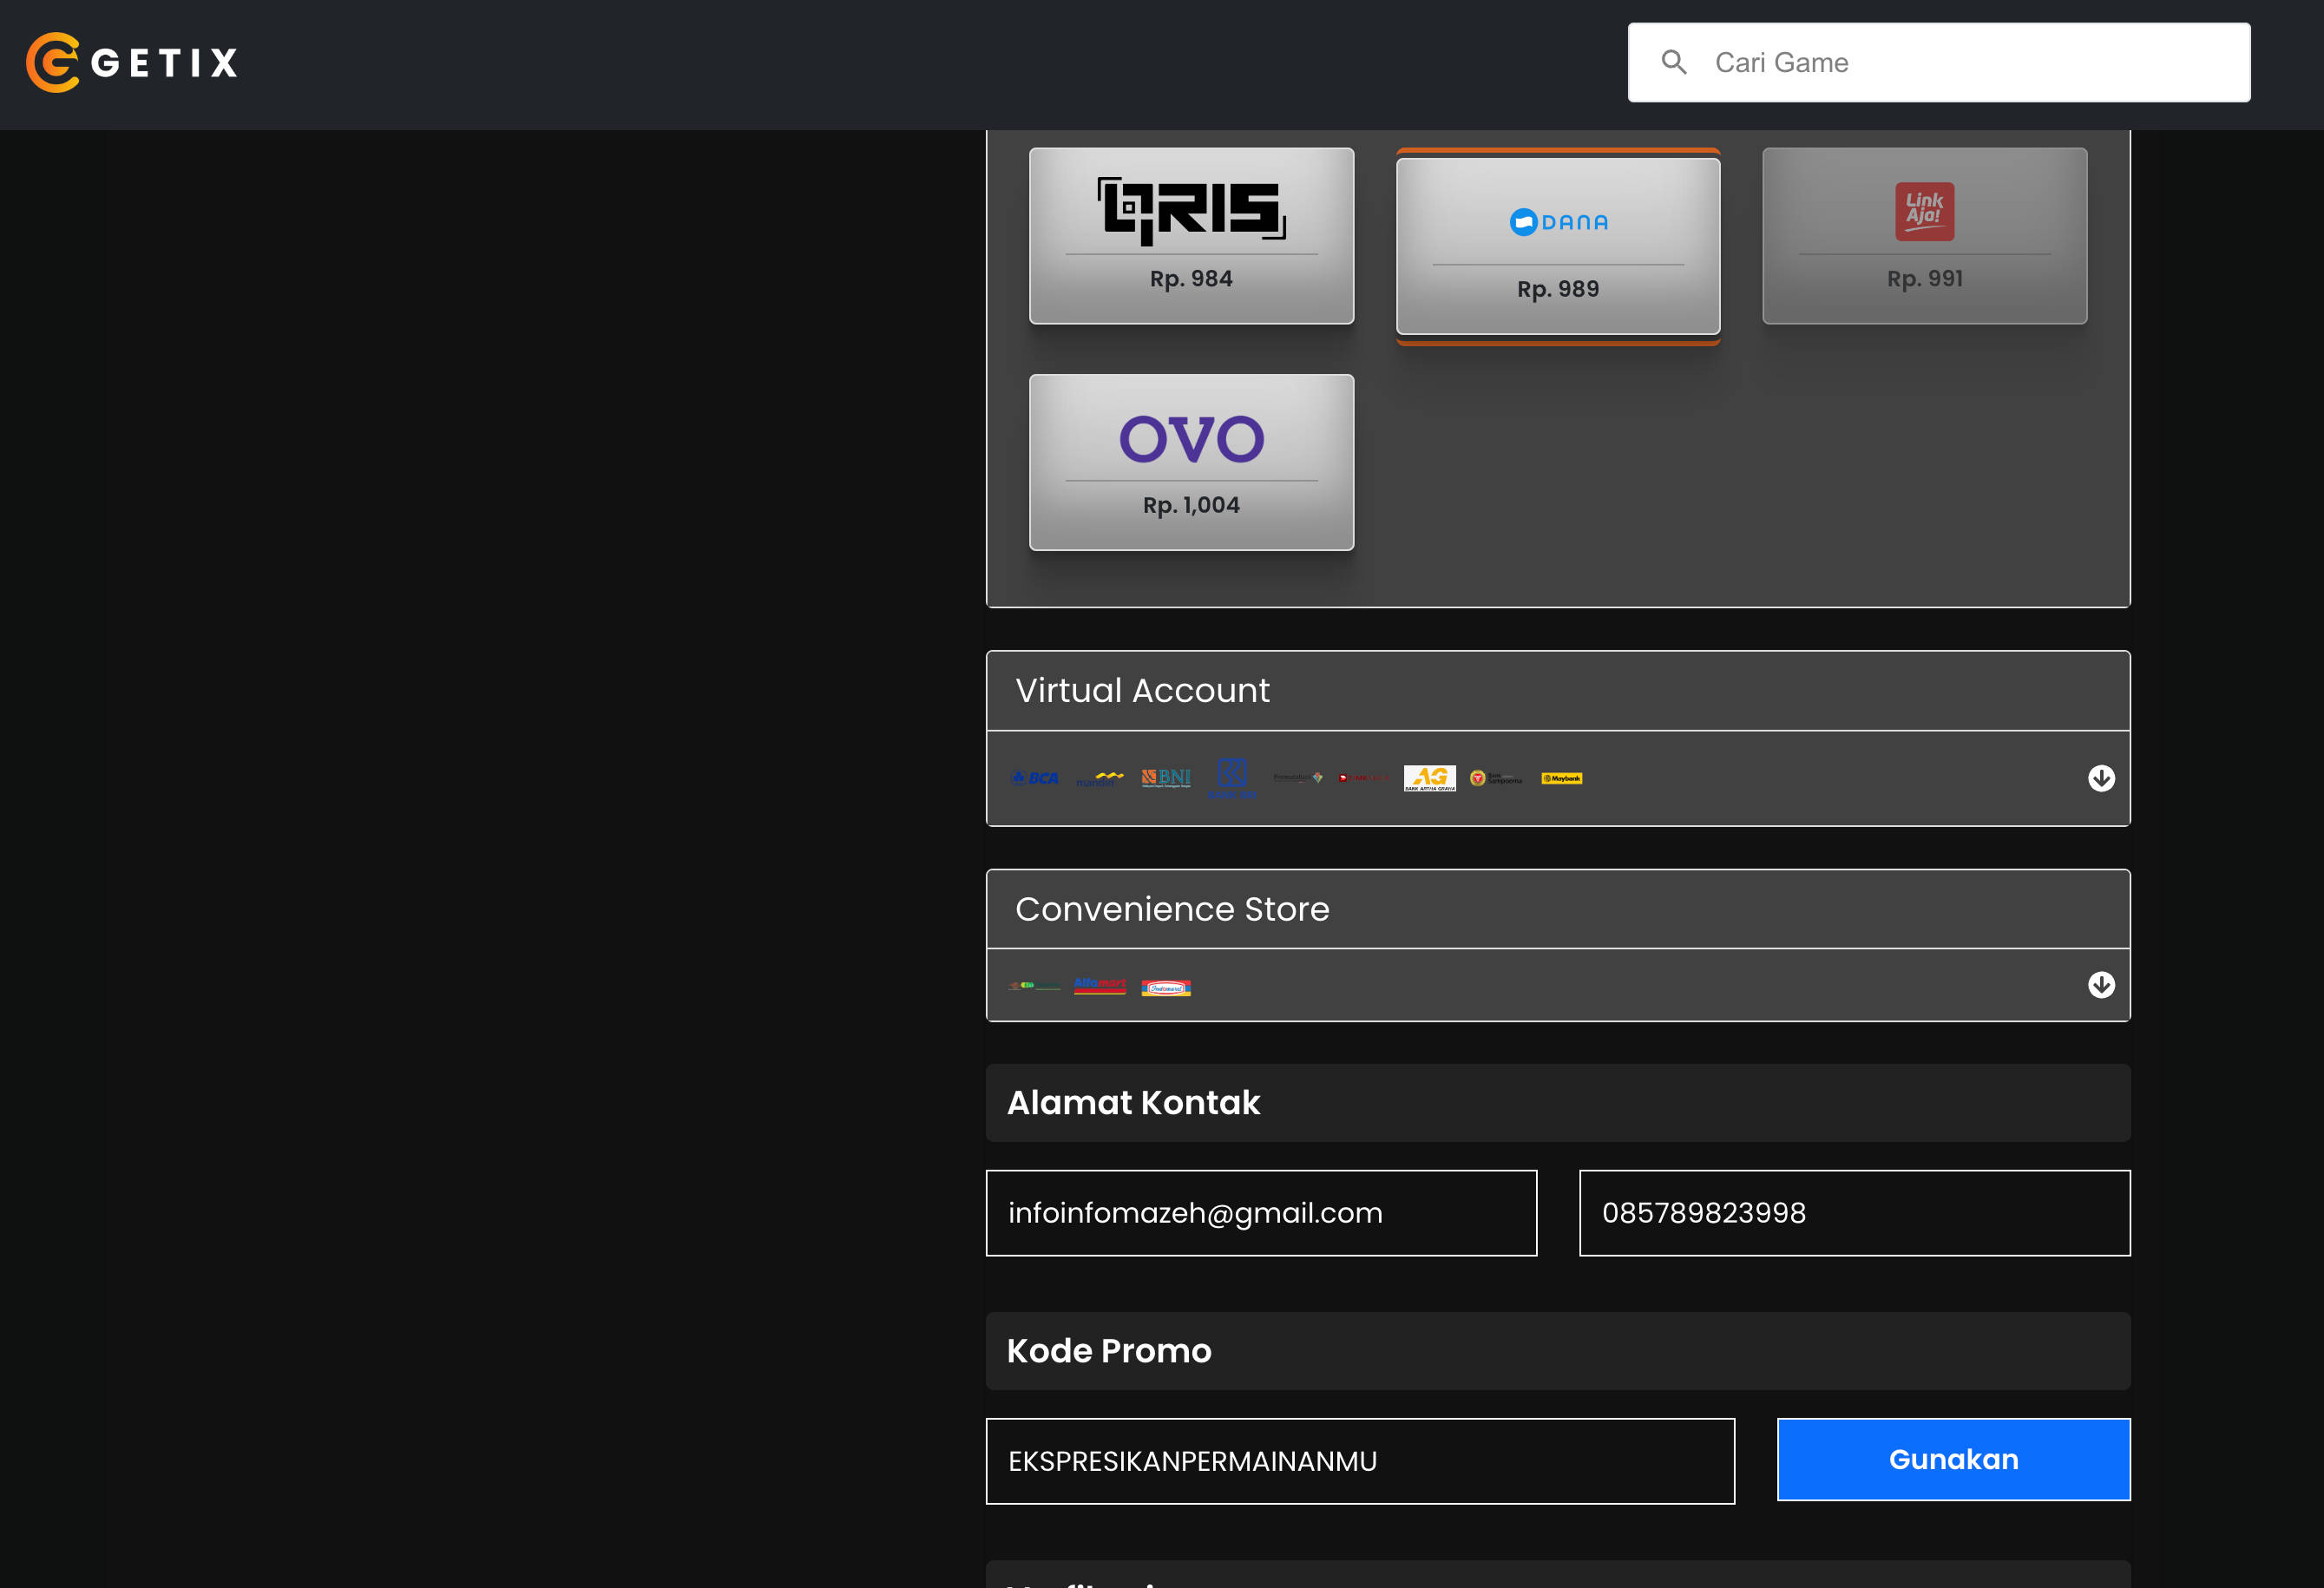
Task: Focus the Cari Game search field
Action: click(x=1938, y=62)
